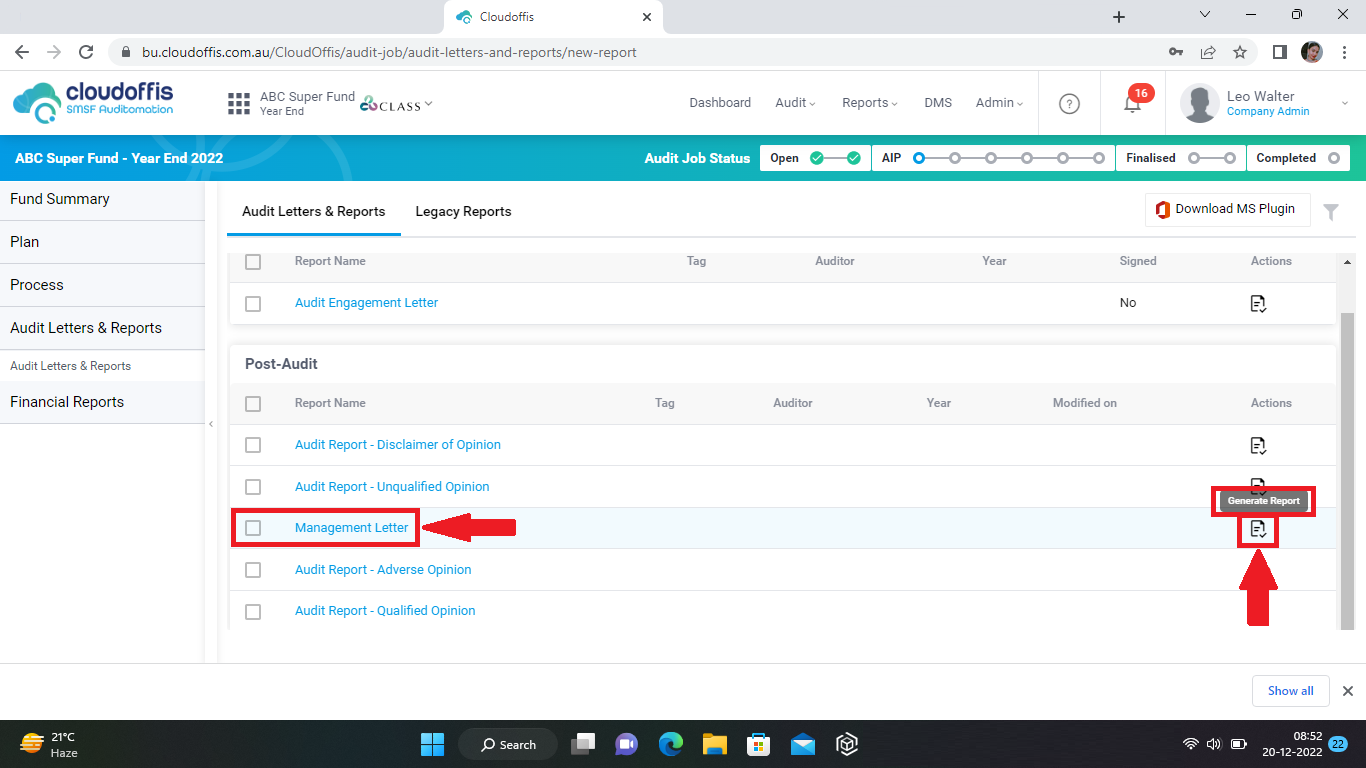Click the help question mark icon

coord(1069,103)
